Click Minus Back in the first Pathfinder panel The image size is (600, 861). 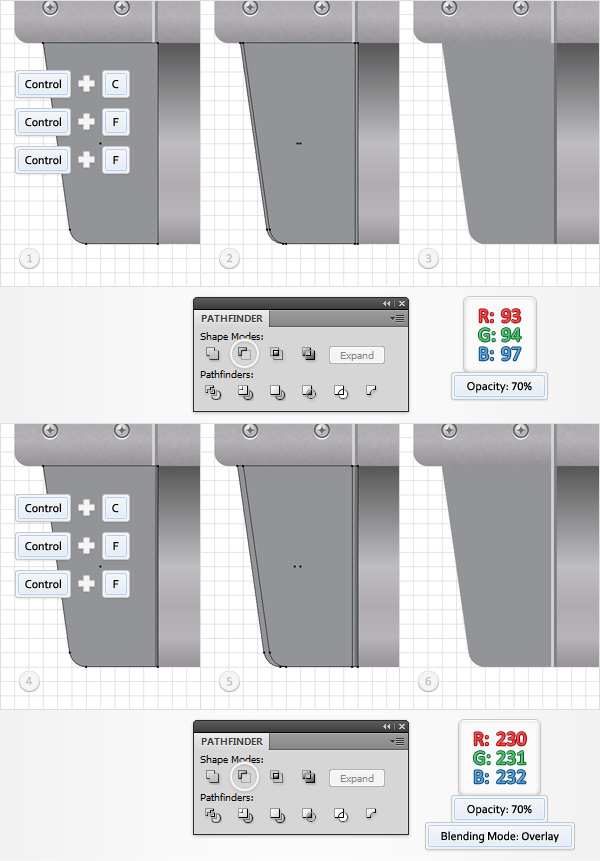tap(372, 390)
